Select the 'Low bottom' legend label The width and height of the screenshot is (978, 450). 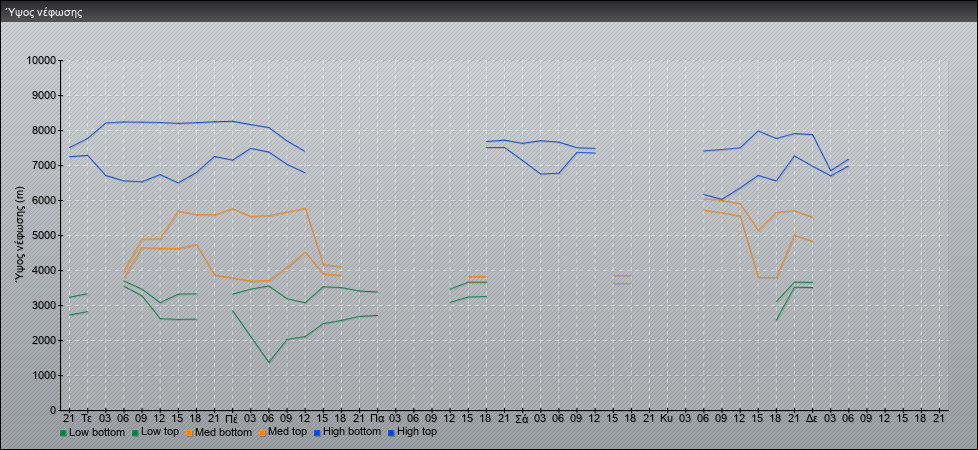pyautogui.click(x=97, y=432)
